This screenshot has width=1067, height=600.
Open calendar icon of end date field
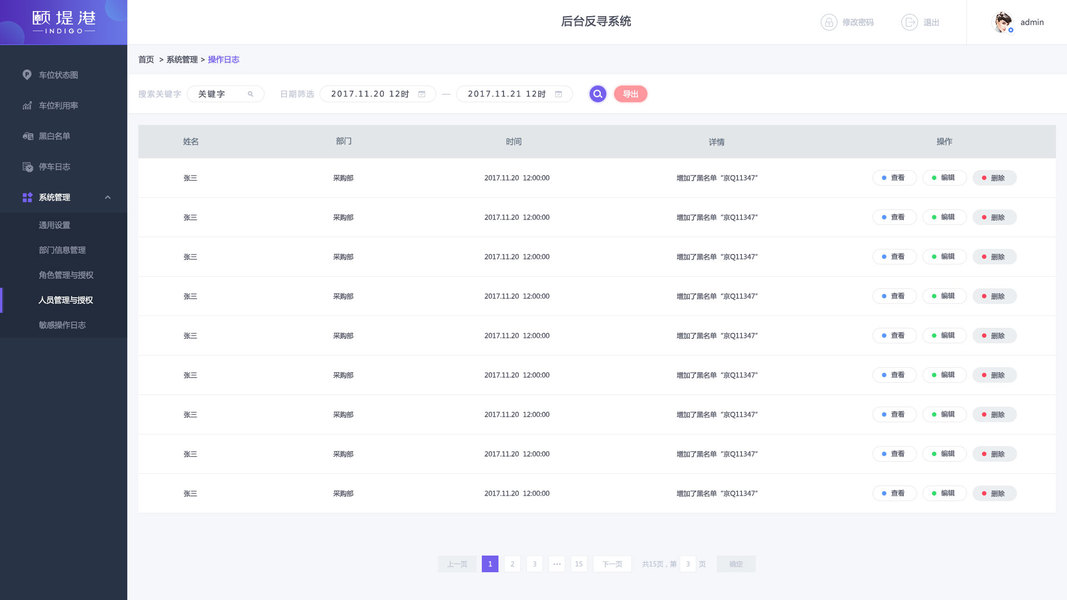coord(559,94)
